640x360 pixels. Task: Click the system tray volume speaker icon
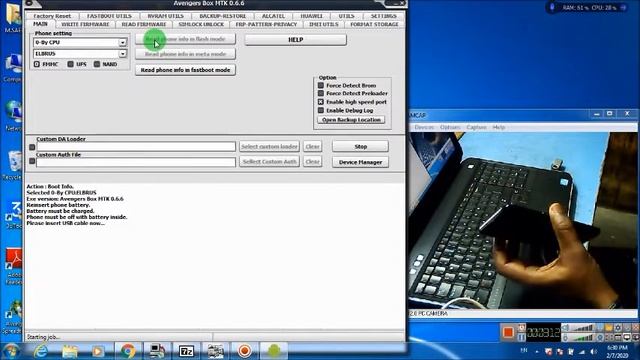pyautogui.click(x=593, y=351)
